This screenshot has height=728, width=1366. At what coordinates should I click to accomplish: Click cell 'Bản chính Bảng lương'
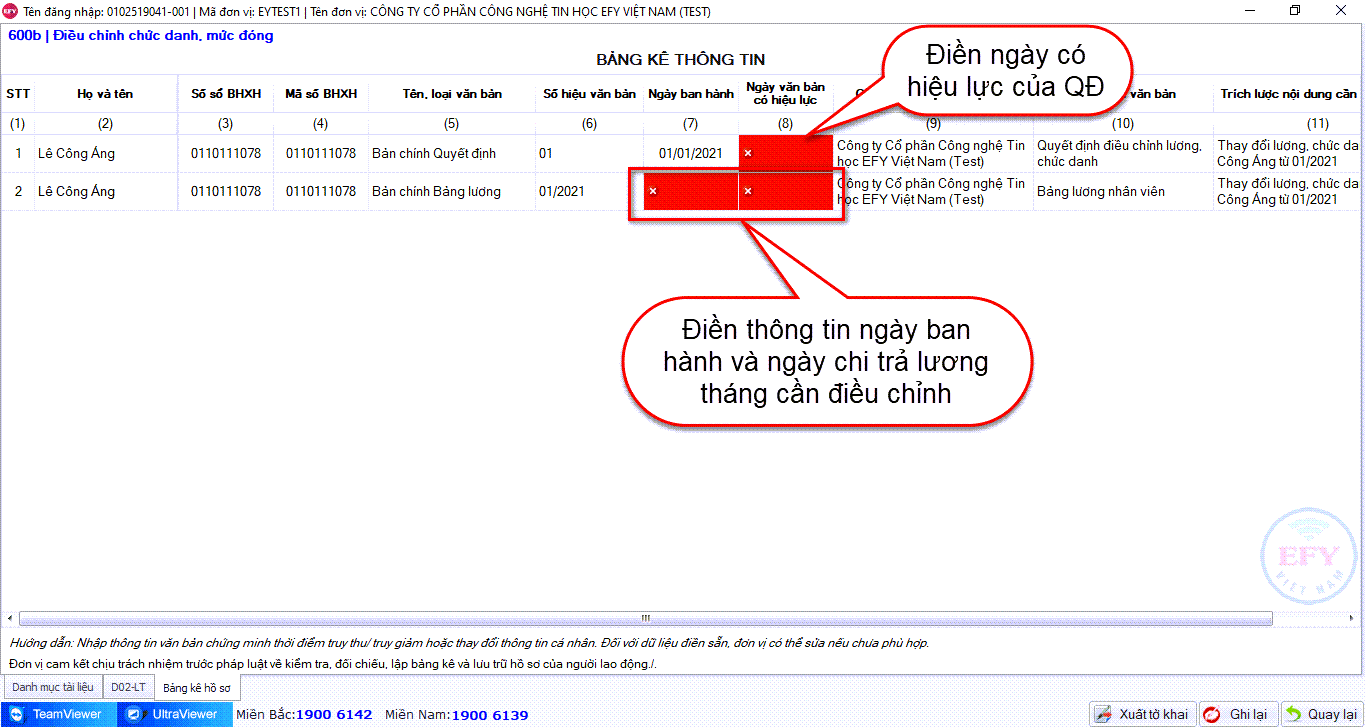coord(452,191)
